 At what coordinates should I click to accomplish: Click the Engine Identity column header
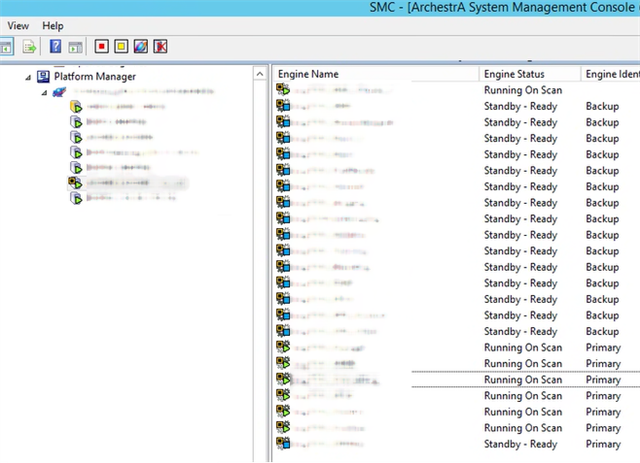612,74
